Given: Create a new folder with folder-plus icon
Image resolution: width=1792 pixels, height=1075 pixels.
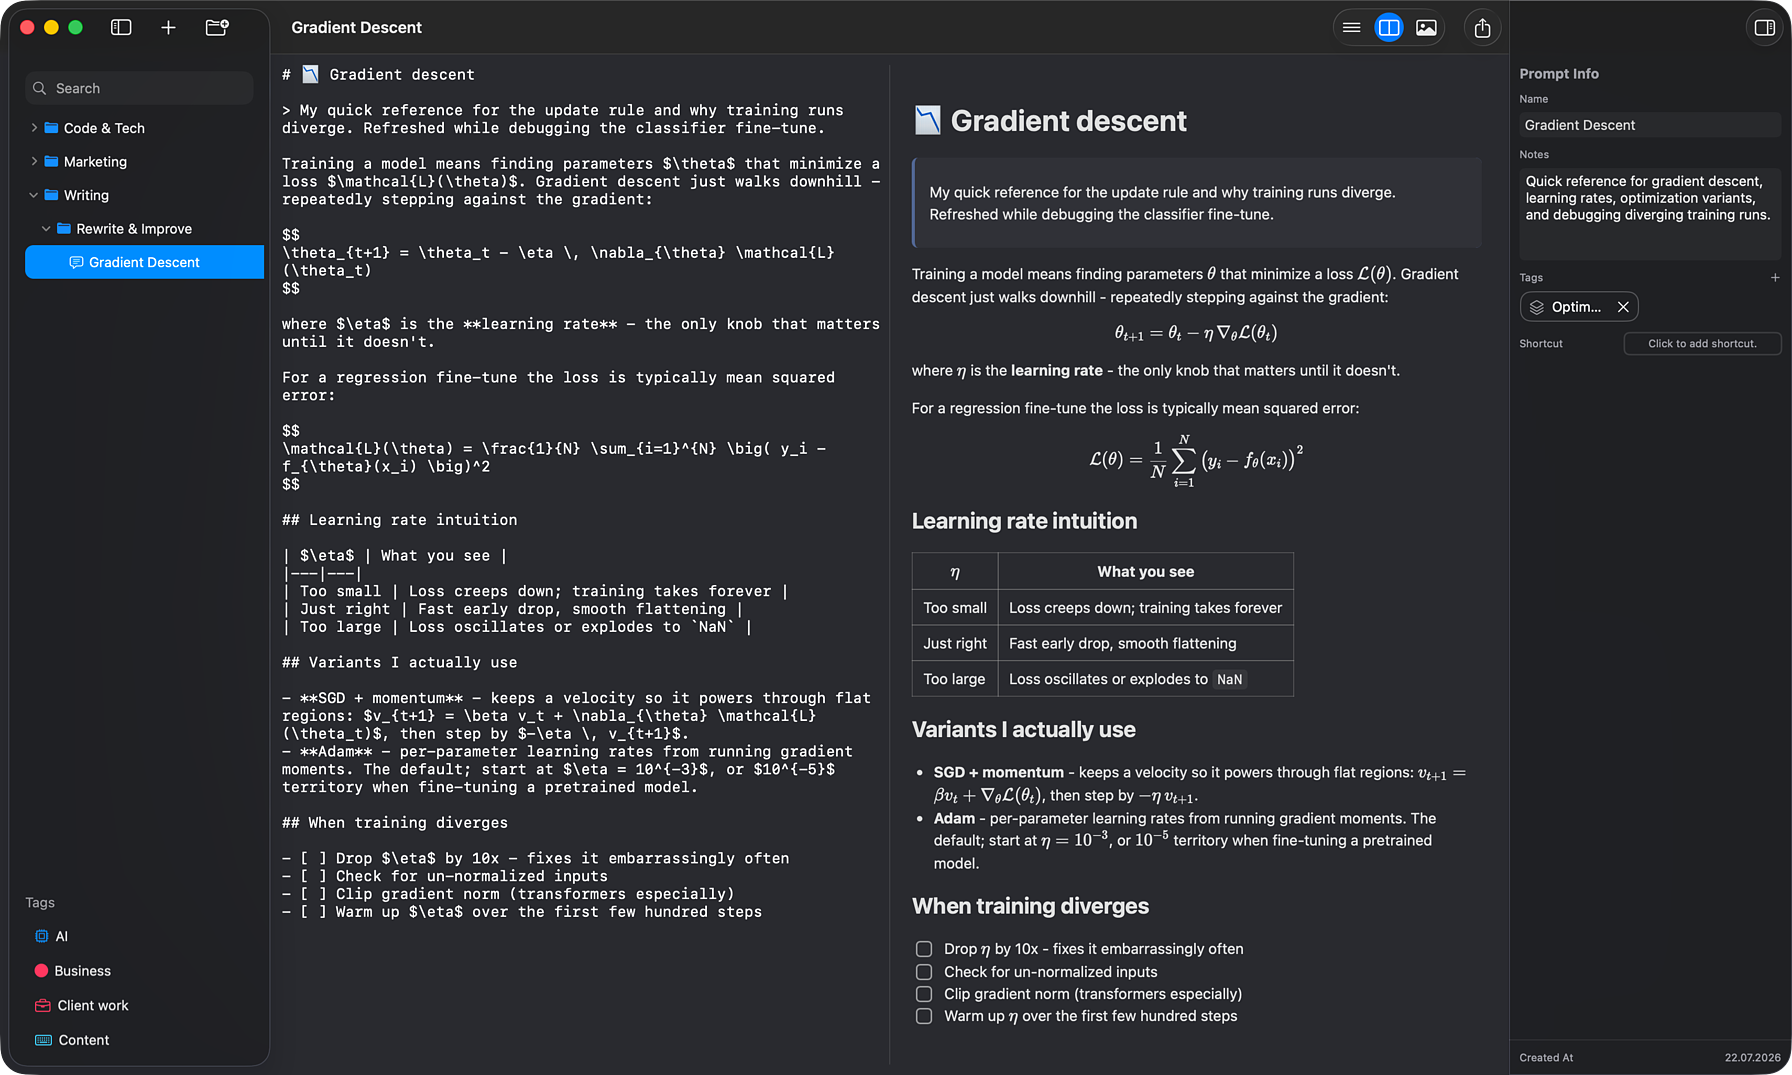Looking at the screenshot, I should 217,28.
